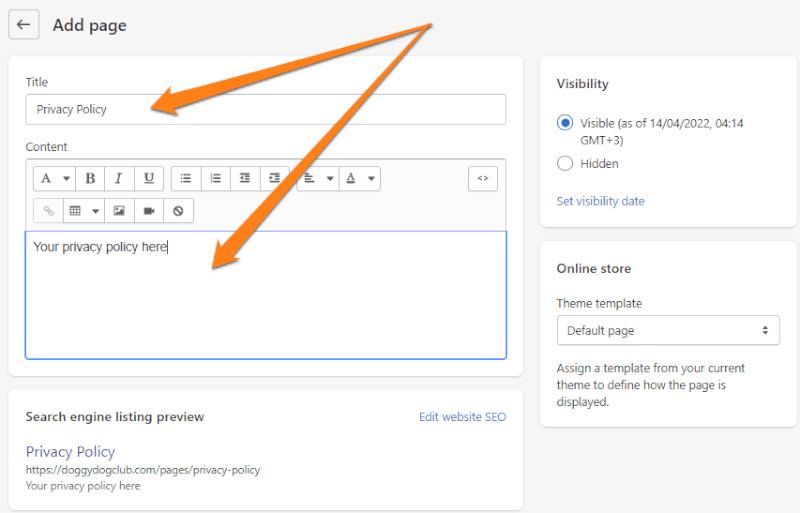Open the text formatting A dropdown
Image resolution: width=800 pixels, height=513 pixels.
(x=55, y=179)
